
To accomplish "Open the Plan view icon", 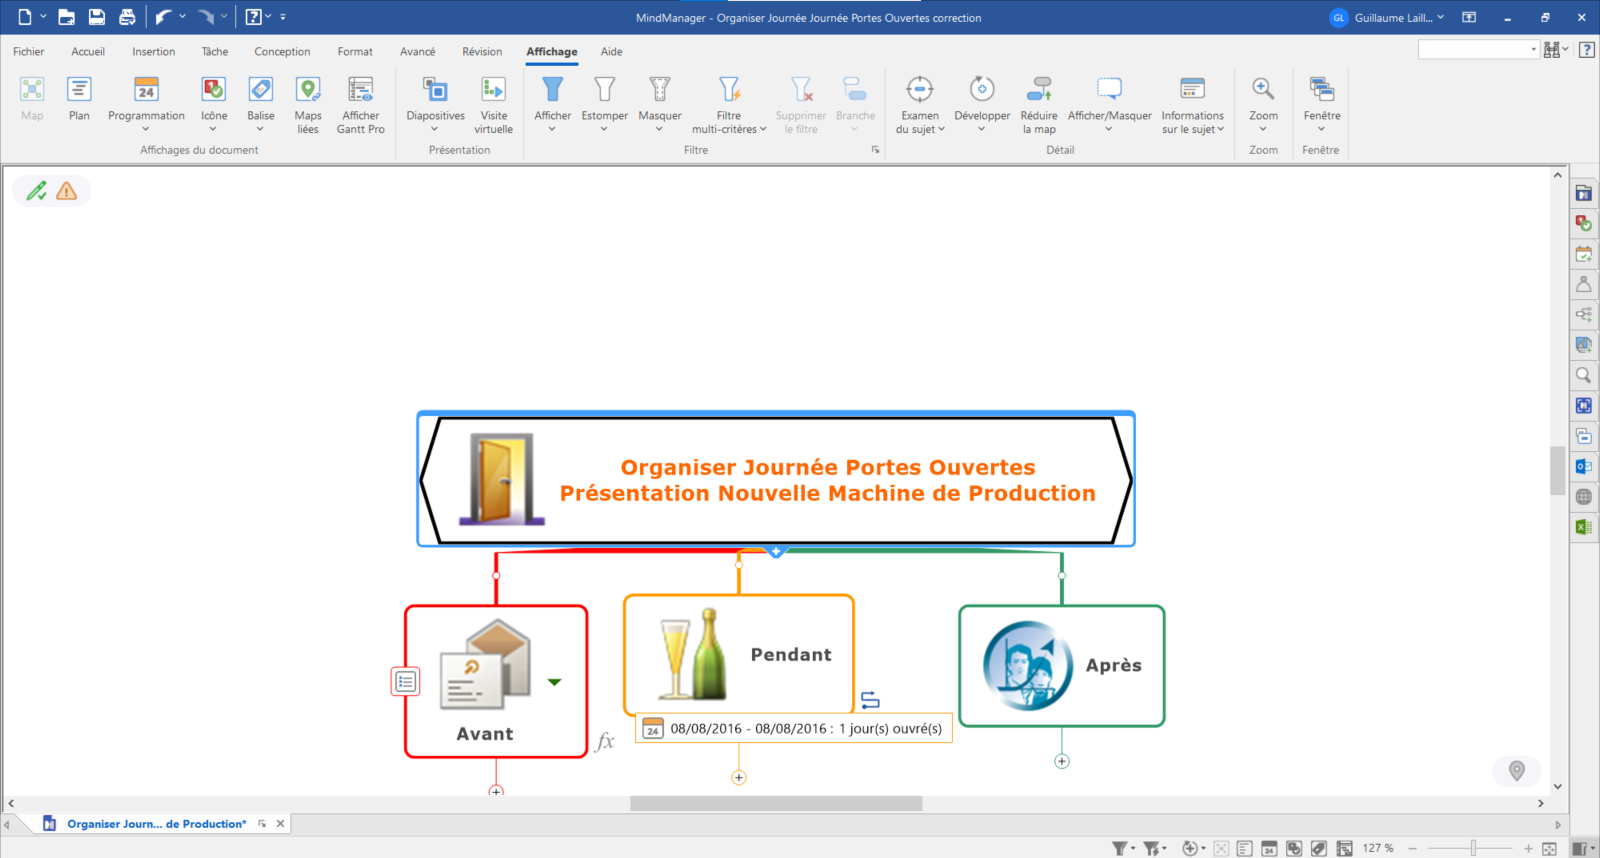I will (x=79, y=90).
